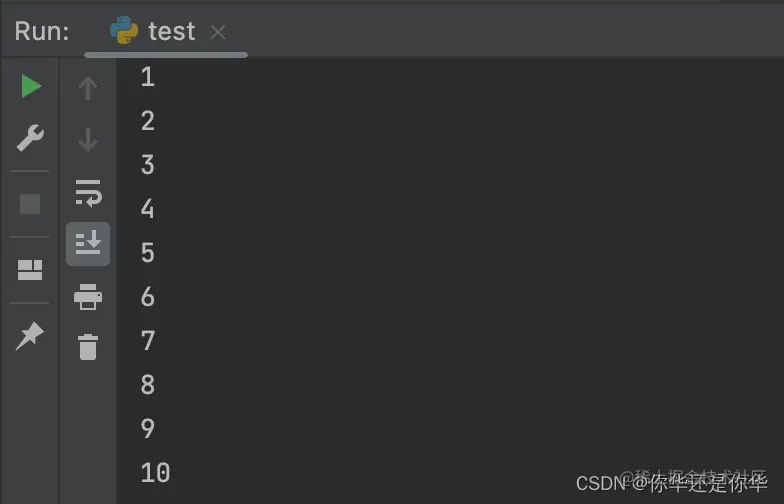Toggle Soft-Wrap for console output
The image size is (784, 504).
pyautogui.click(x=88, y=193)
